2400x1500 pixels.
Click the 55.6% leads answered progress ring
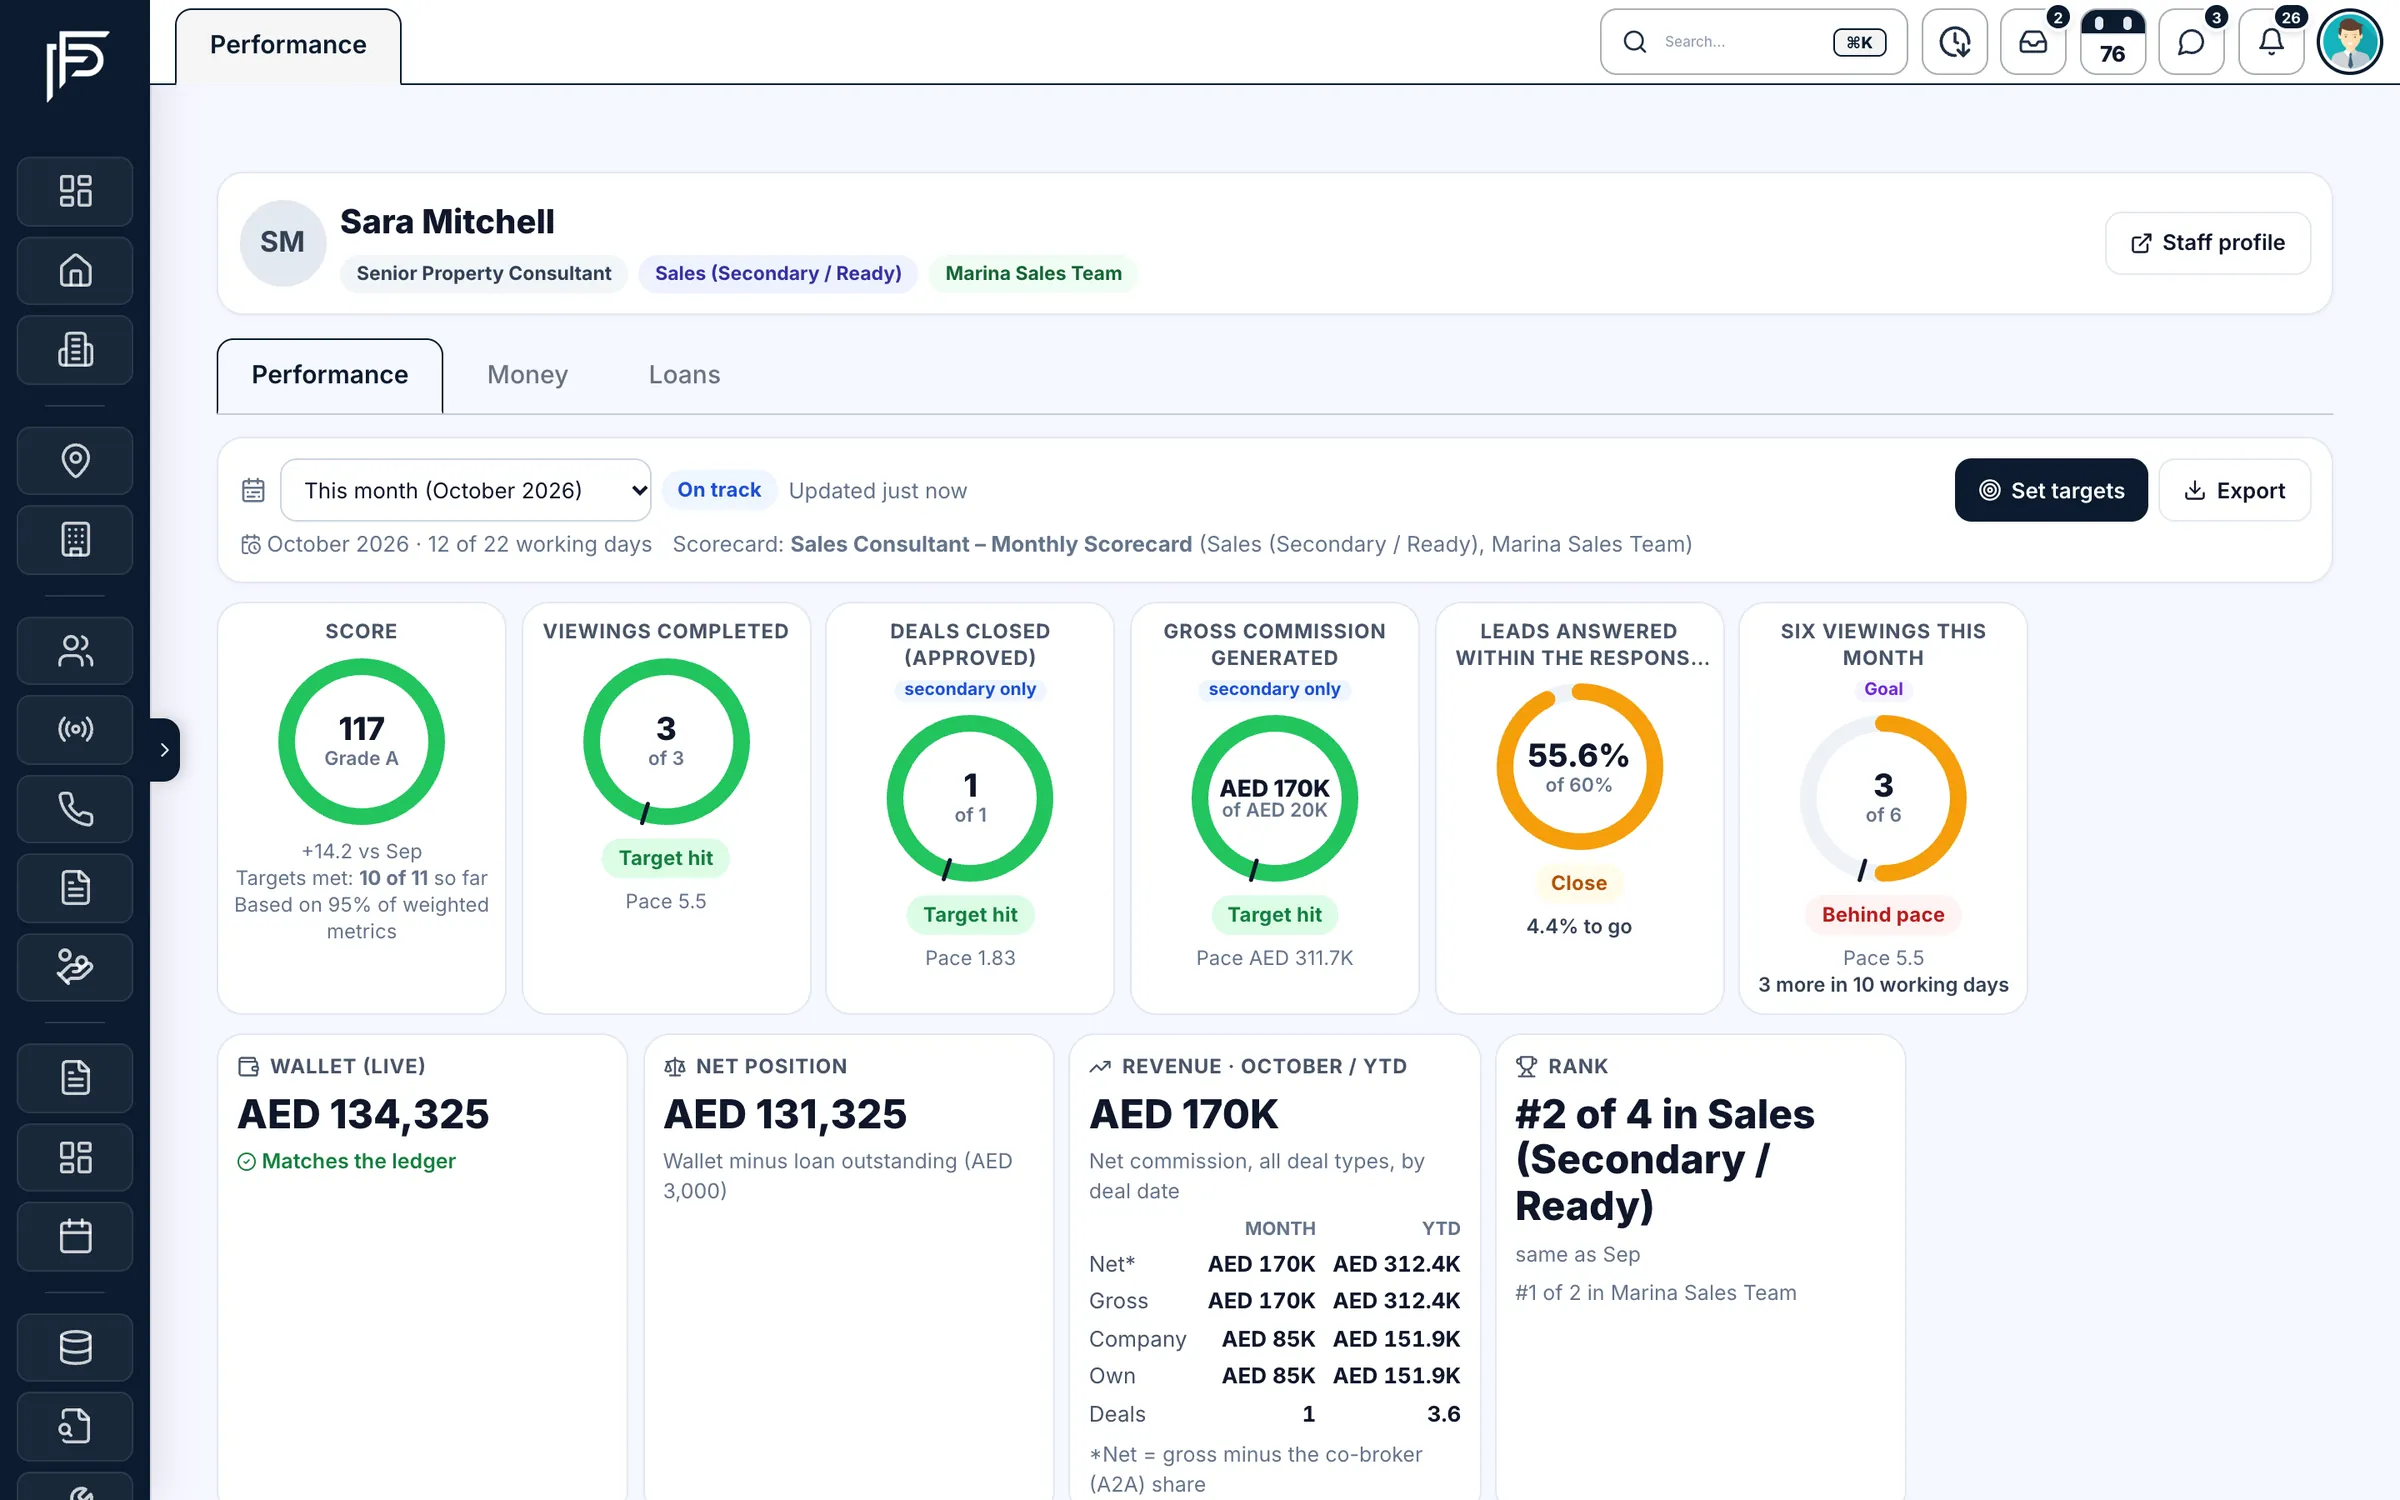1579,767
